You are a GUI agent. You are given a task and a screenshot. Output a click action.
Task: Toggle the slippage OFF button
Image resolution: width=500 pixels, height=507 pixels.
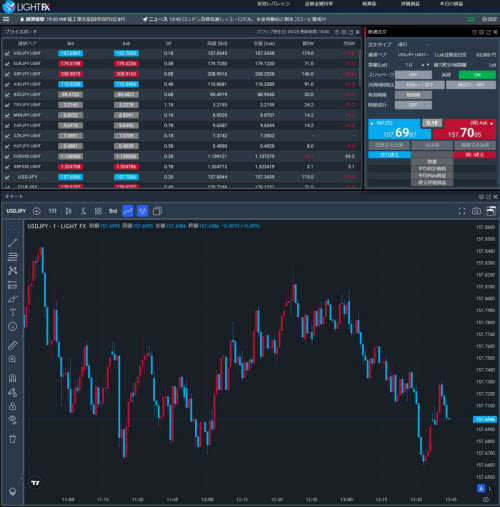click(413, 75)
